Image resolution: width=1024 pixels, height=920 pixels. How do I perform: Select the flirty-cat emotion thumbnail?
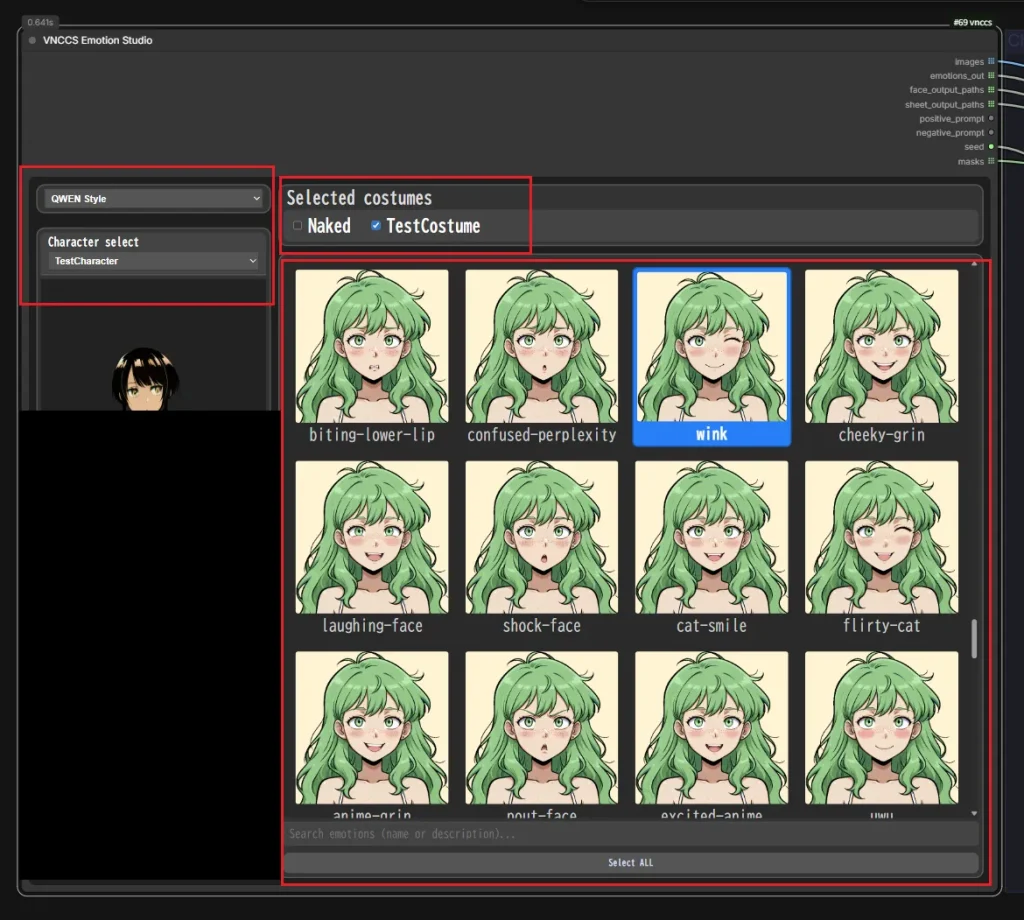(881, 537)
